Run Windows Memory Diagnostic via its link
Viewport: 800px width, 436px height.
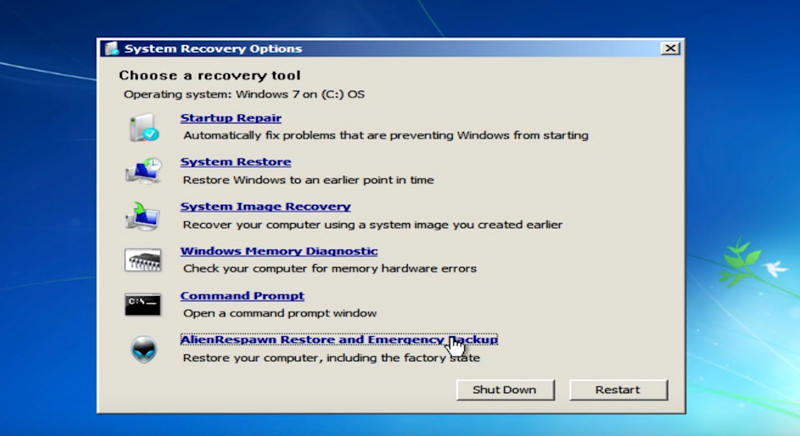pyautogui.click(x=278, y=251)
